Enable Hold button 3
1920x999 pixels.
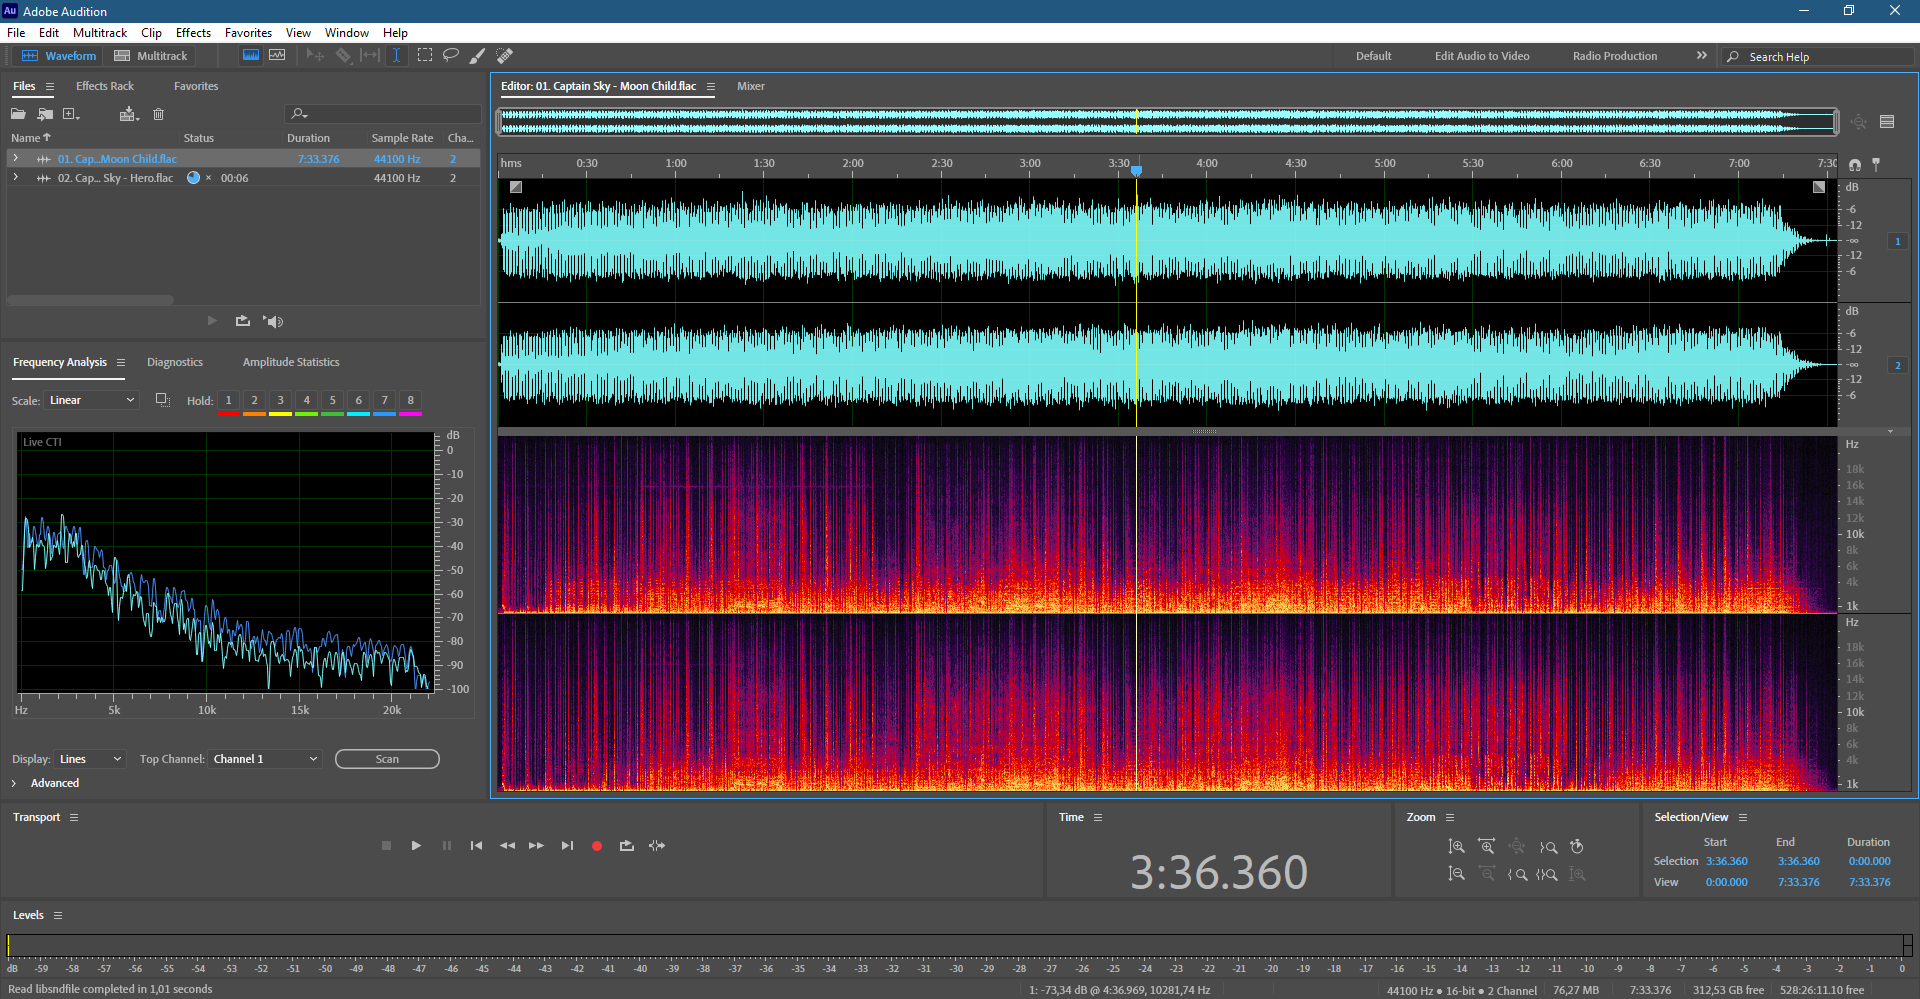280,400
